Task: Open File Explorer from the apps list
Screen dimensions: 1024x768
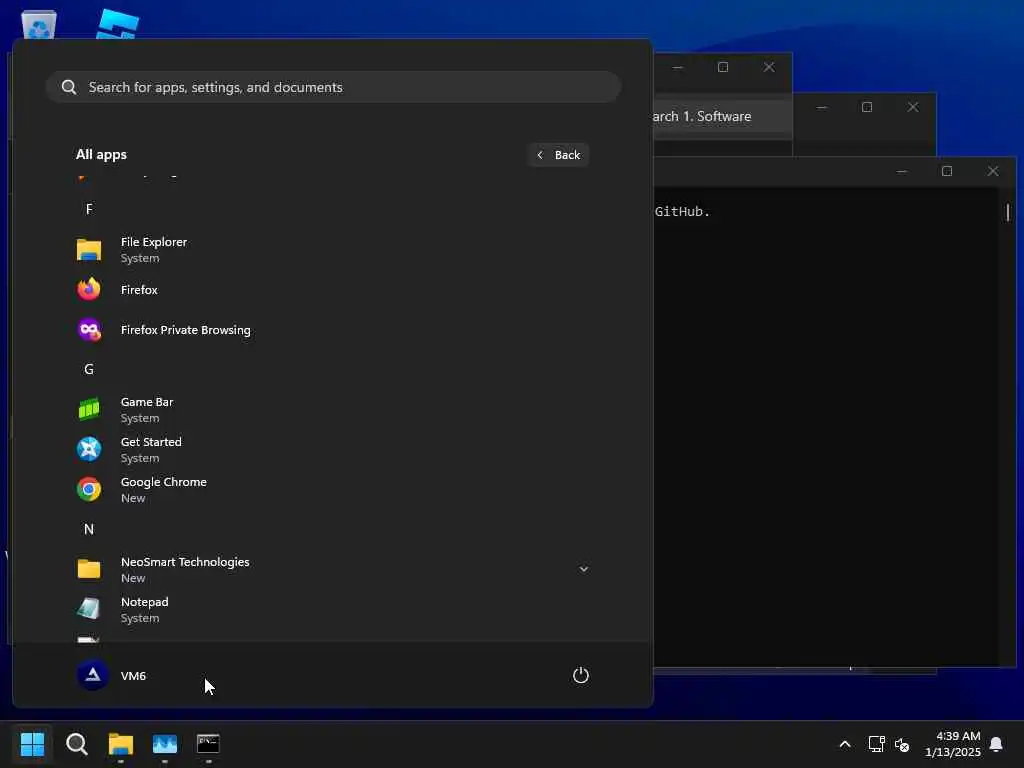Action: click(x=333, y=249)
